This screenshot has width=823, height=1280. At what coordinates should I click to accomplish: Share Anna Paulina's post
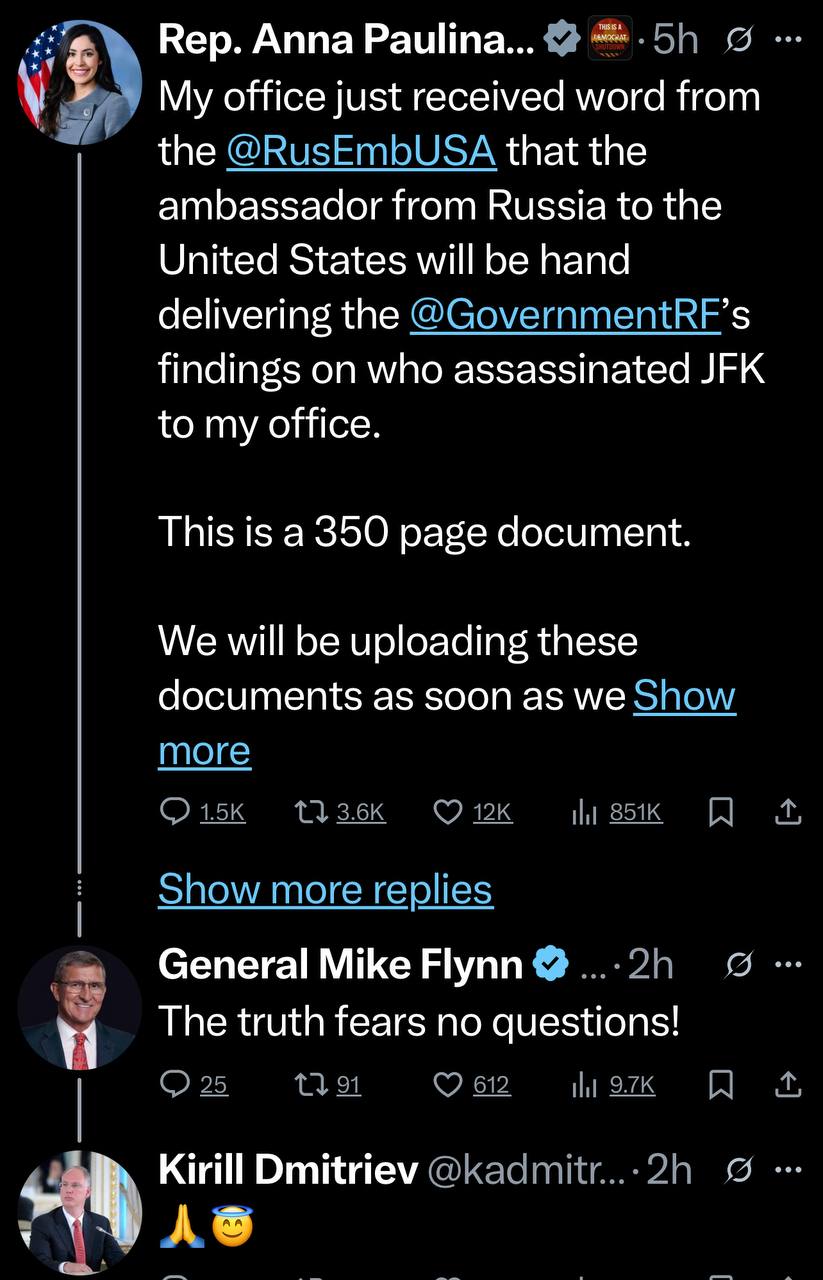(x=788, y=813)
